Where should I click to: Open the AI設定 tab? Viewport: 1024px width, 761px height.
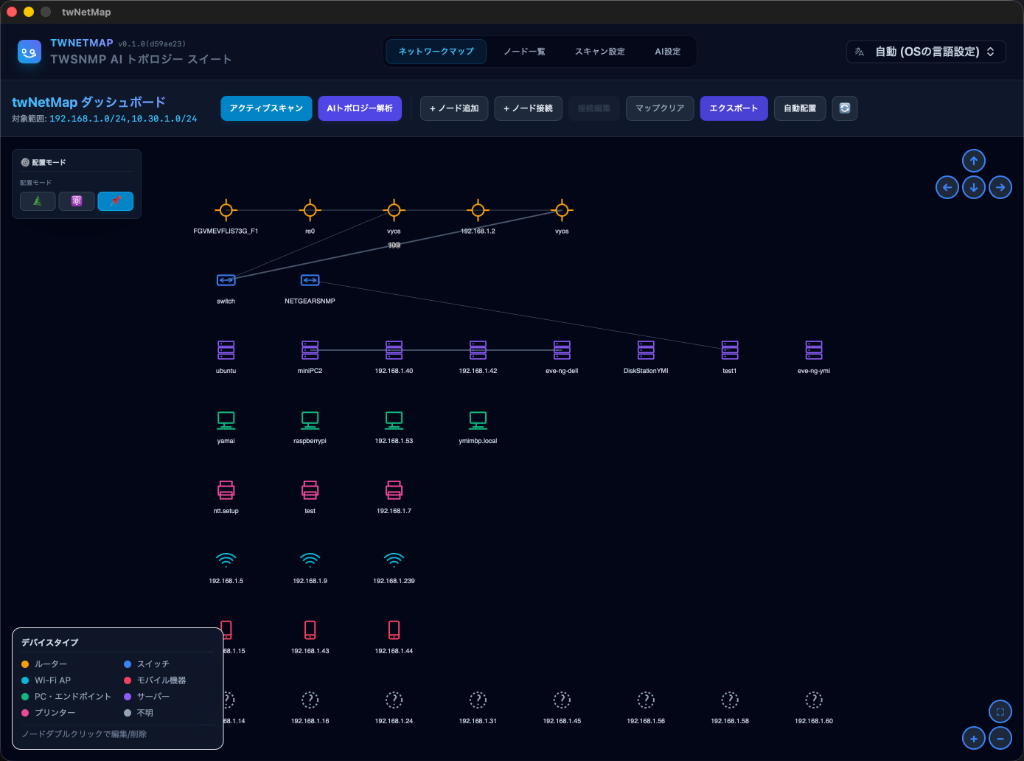pos(667,52)
